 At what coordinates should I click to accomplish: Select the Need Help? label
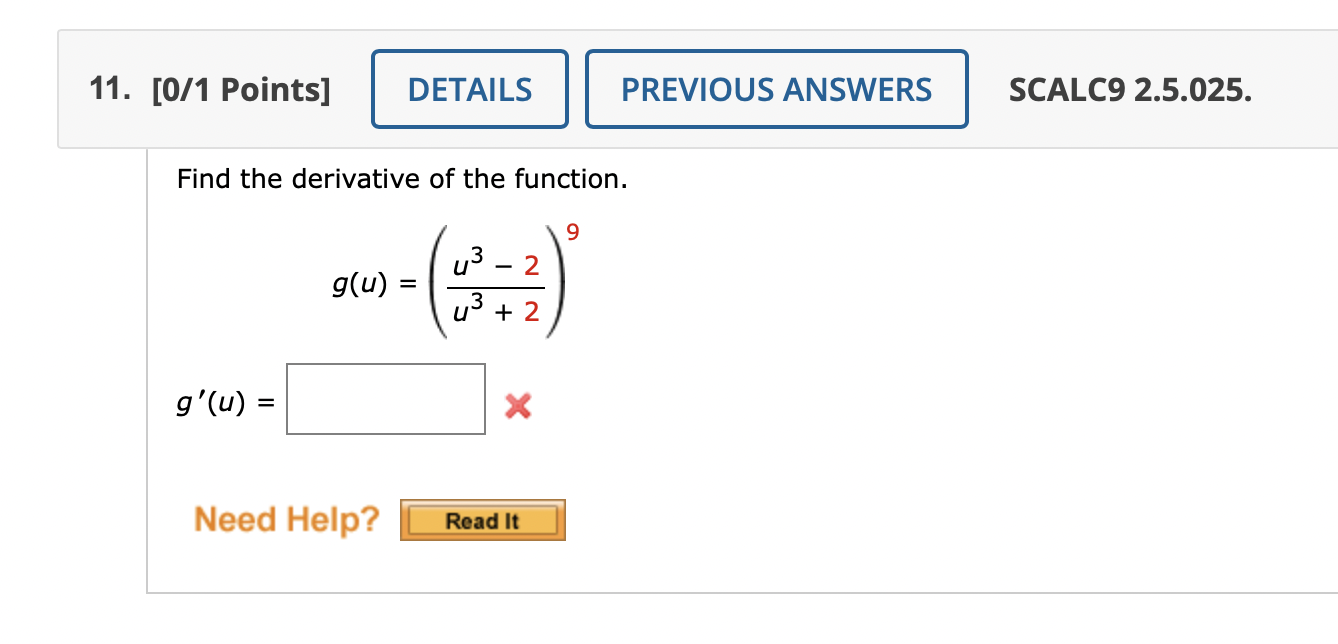coord(288,518)
